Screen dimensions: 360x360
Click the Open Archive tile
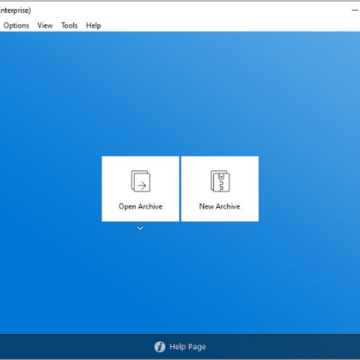click(140, 189)
